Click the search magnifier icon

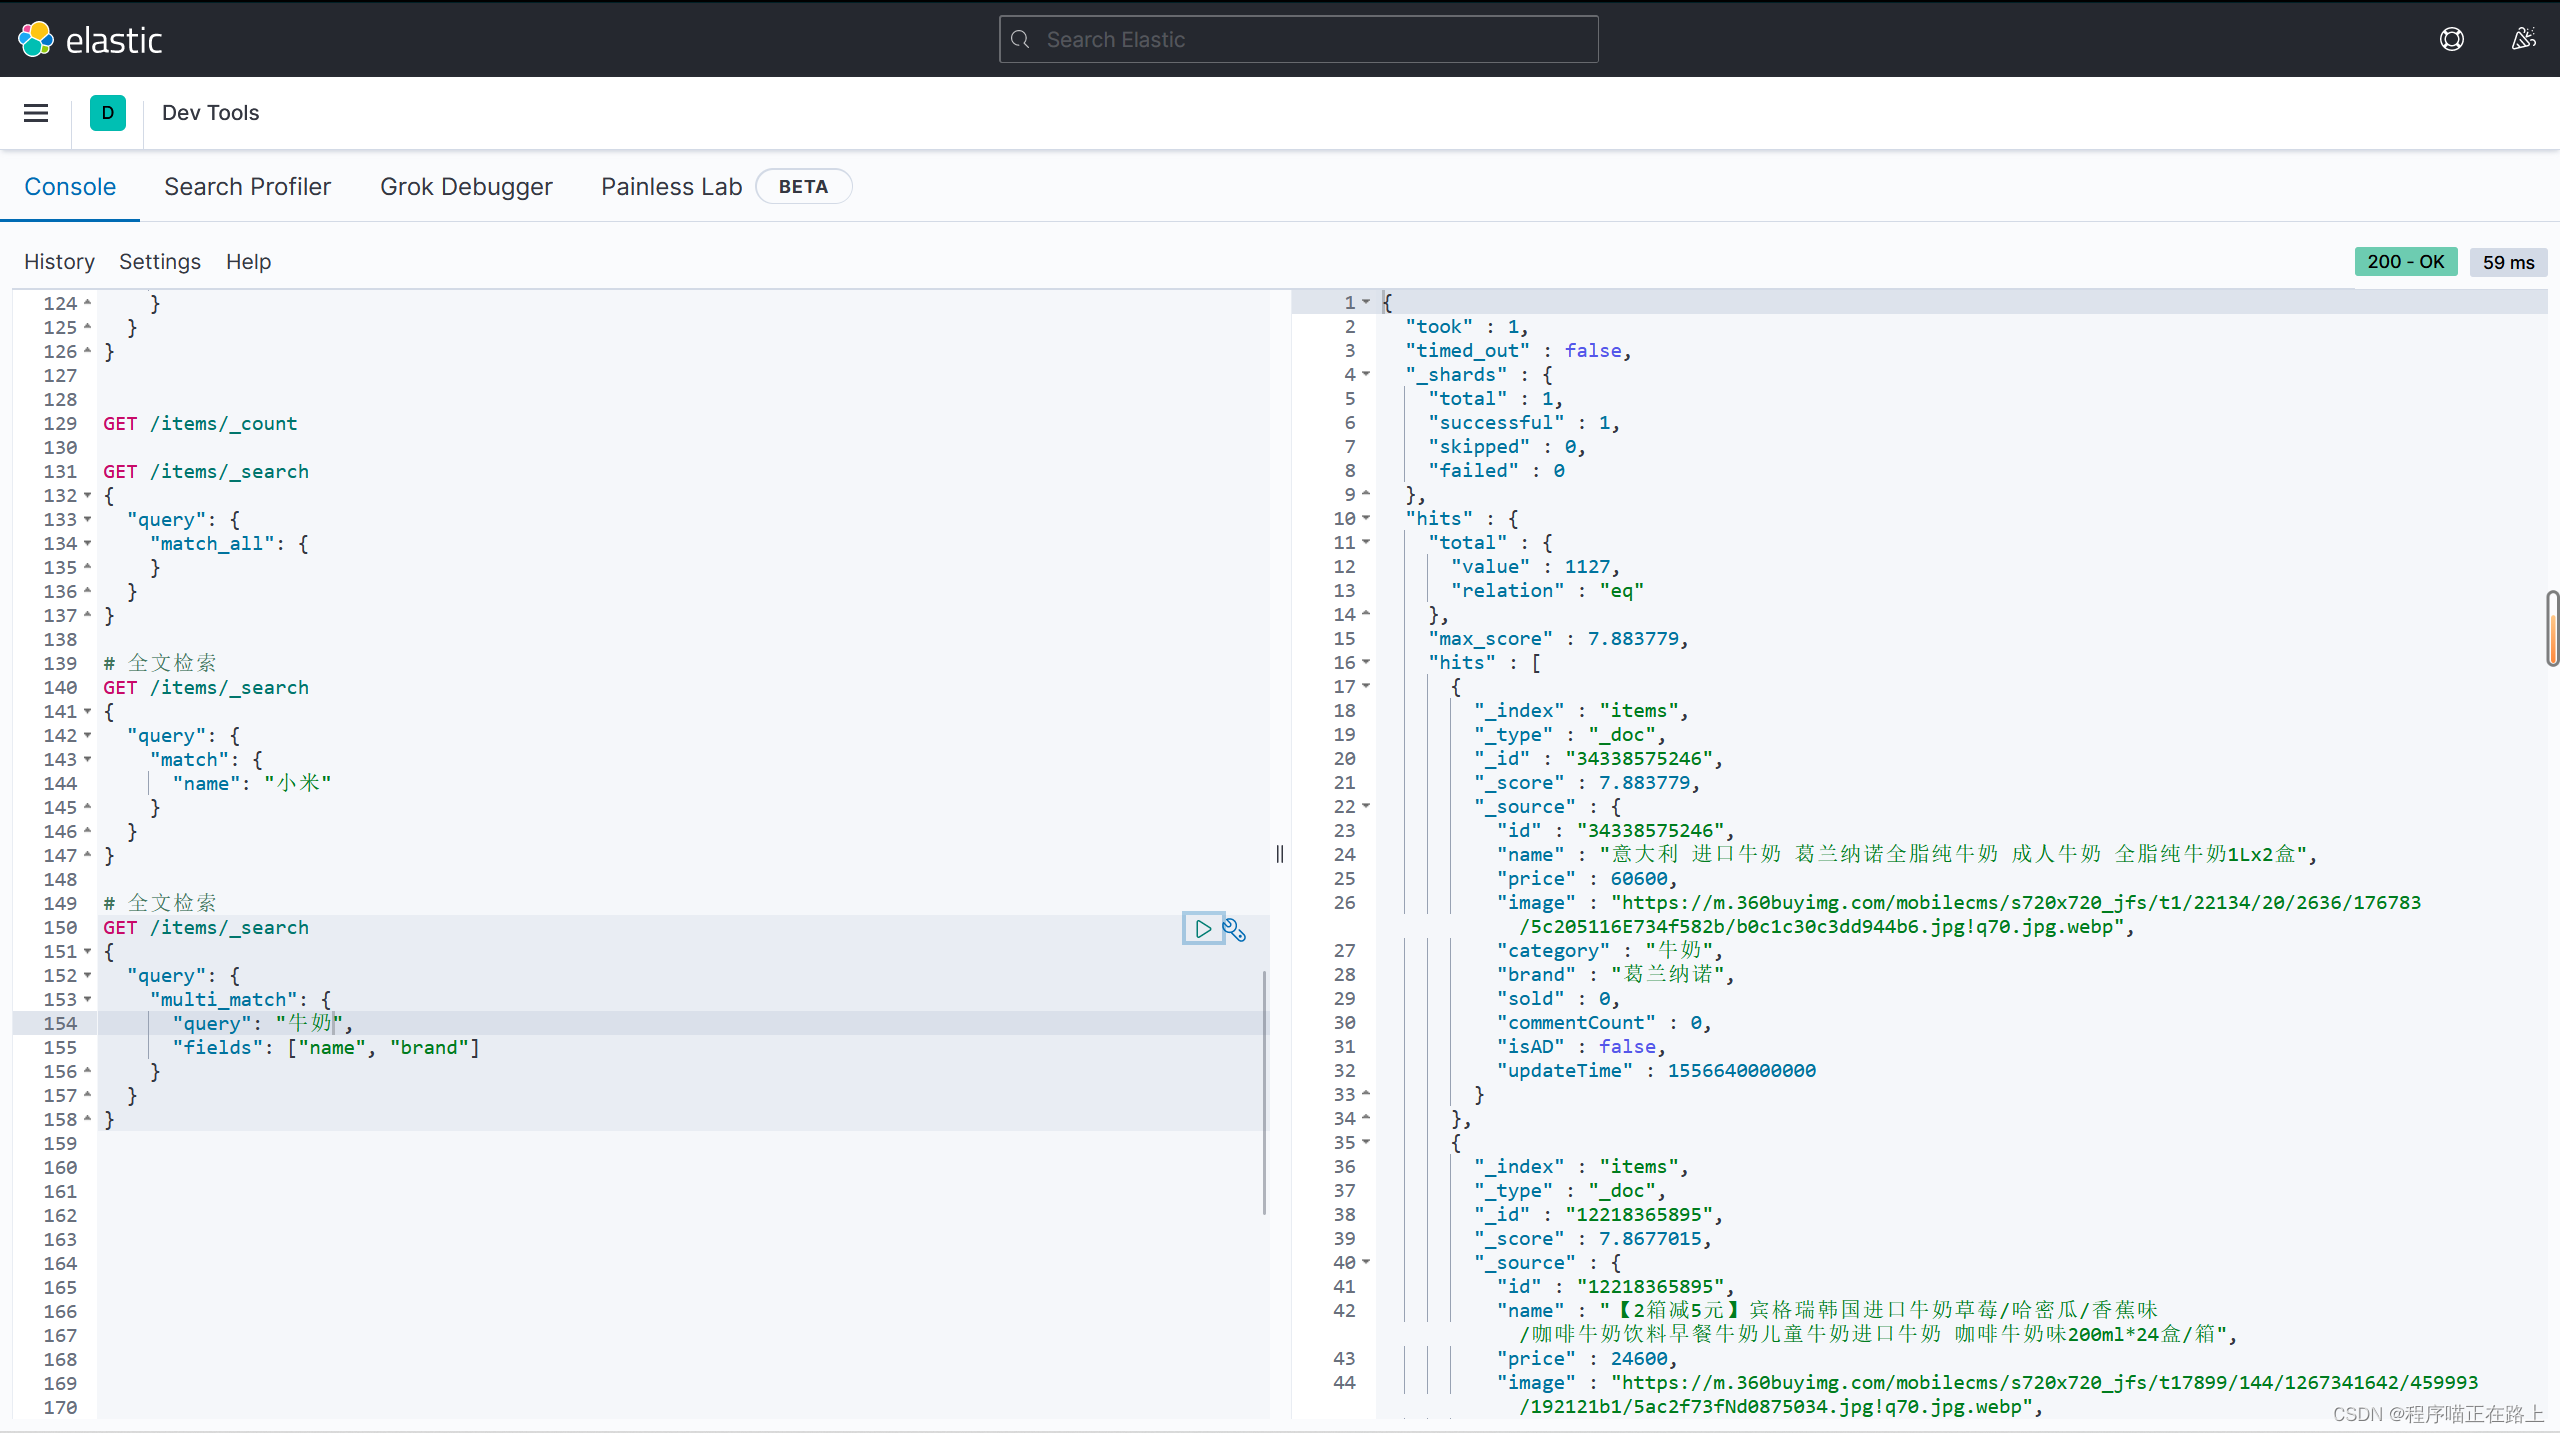click(1021, 39)
